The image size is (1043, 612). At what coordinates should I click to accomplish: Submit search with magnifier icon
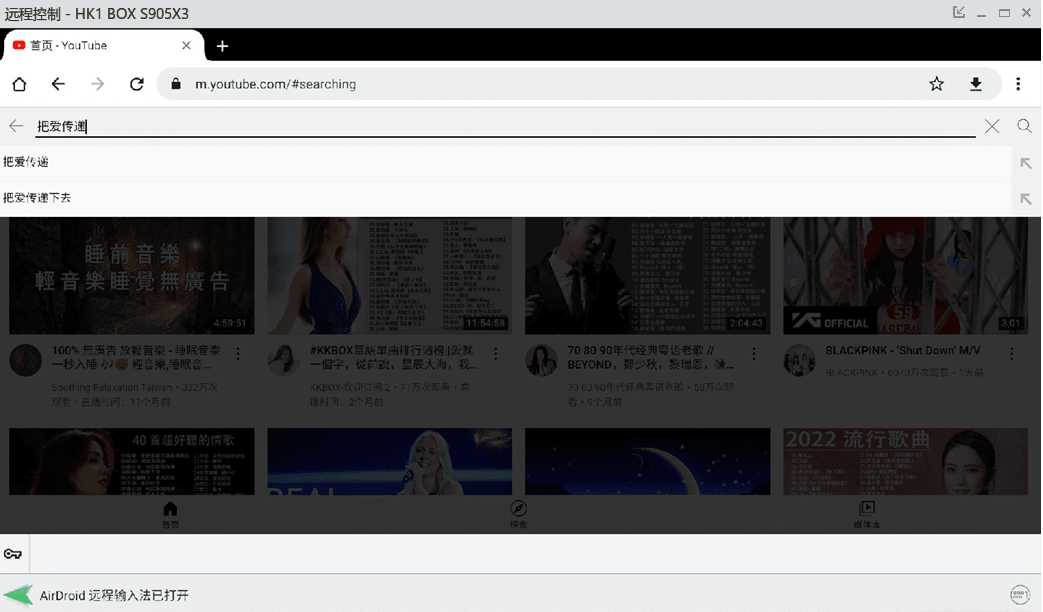point(1024,126)
